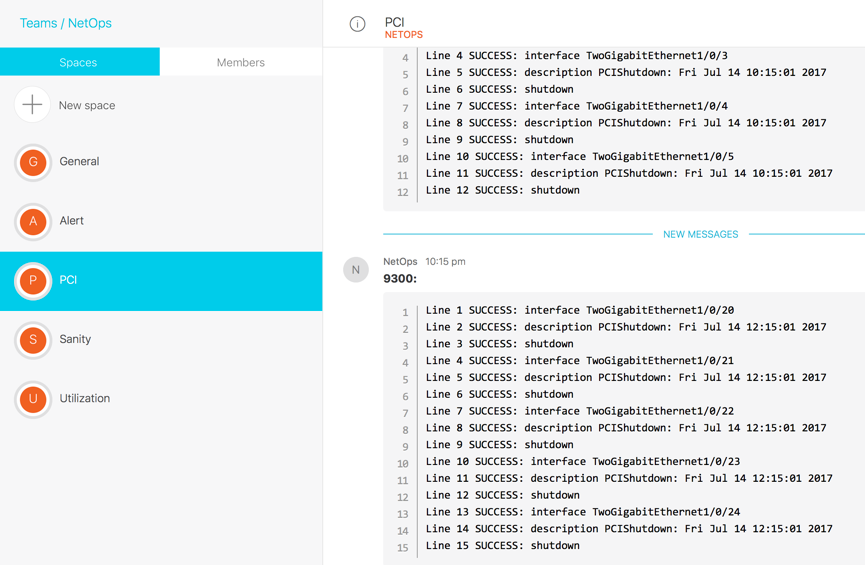Switch to the Spaces tab

(x=79, y=62)
